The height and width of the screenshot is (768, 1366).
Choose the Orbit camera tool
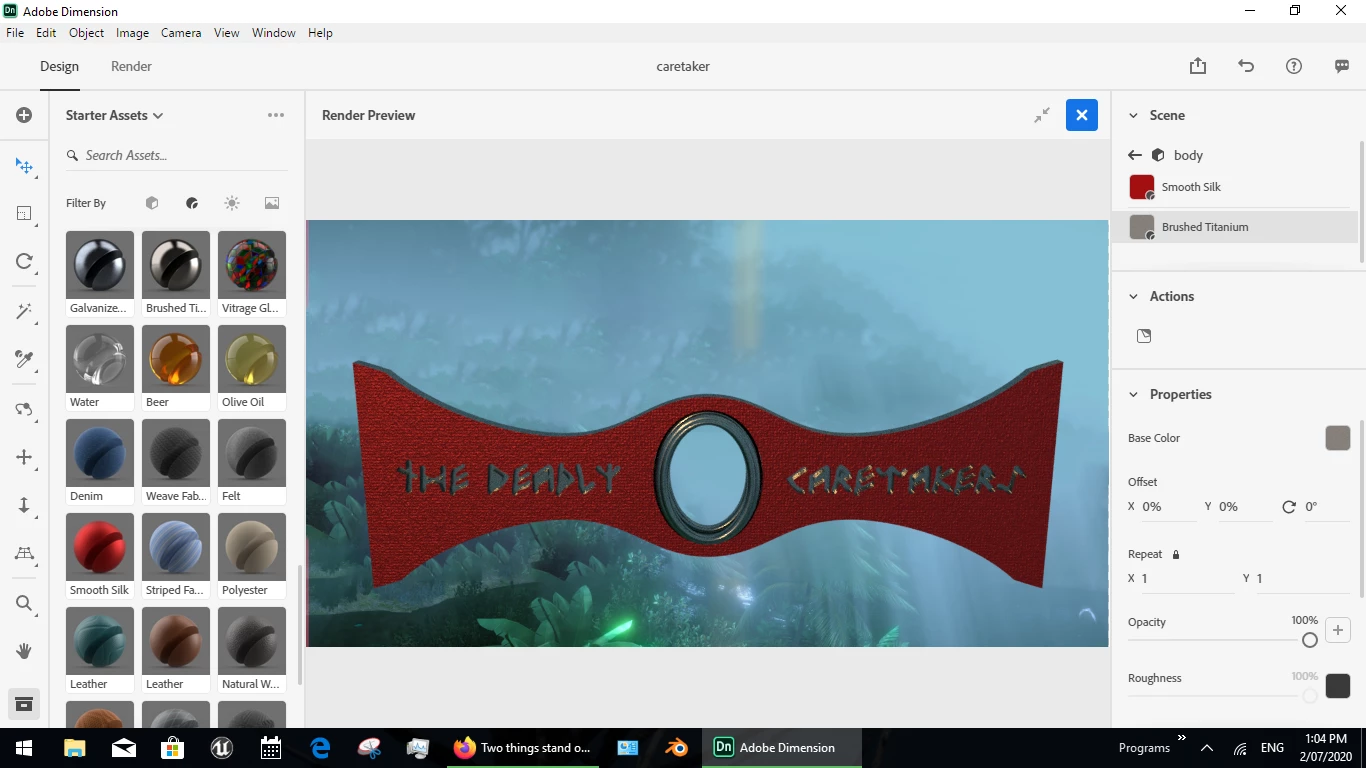24,409
